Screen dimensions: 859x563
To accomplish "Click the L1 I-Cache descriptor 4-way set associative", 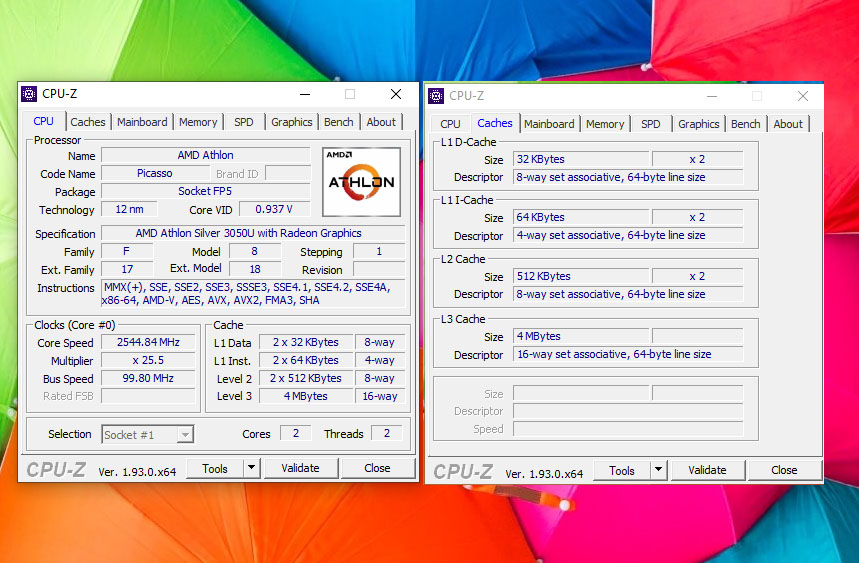I will (628, 235).
